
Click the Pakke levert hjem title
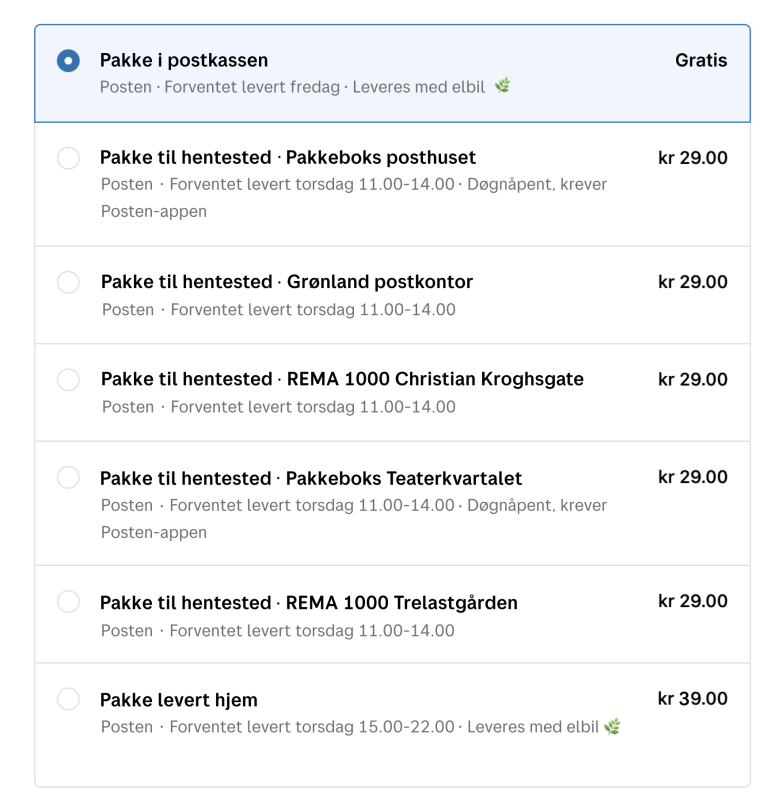tap(179, 699)
